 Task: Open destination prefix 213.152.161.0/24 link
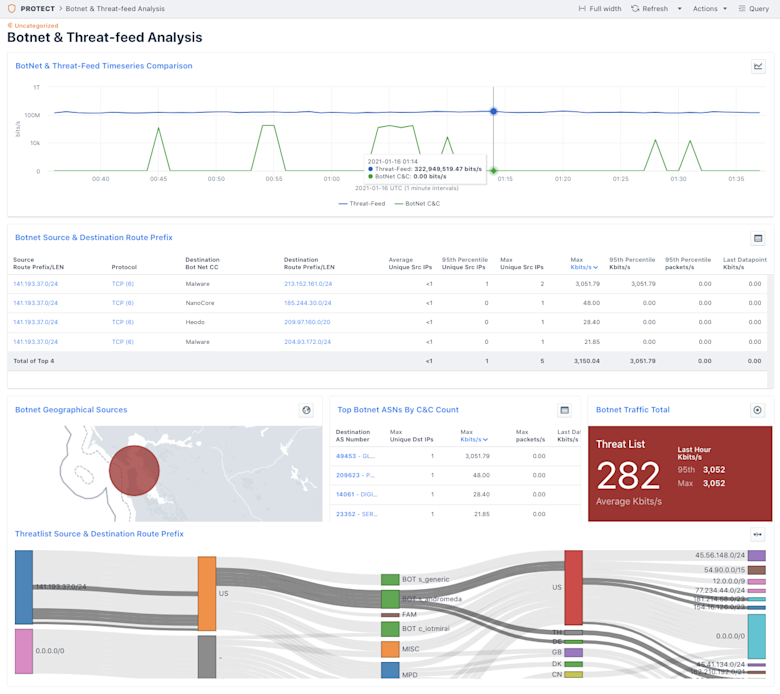pos(308,284)
